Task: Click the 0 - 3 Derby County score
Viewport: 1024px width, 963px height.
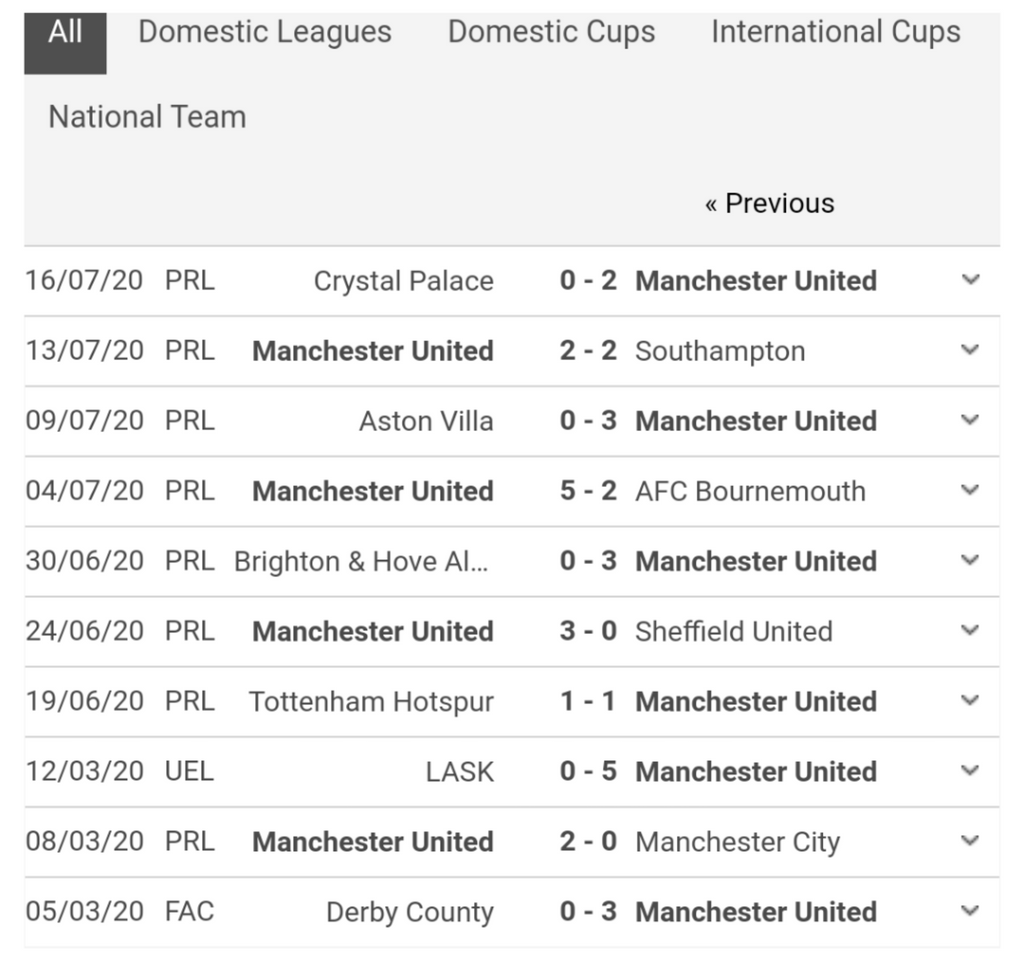Action: point(588,912)
